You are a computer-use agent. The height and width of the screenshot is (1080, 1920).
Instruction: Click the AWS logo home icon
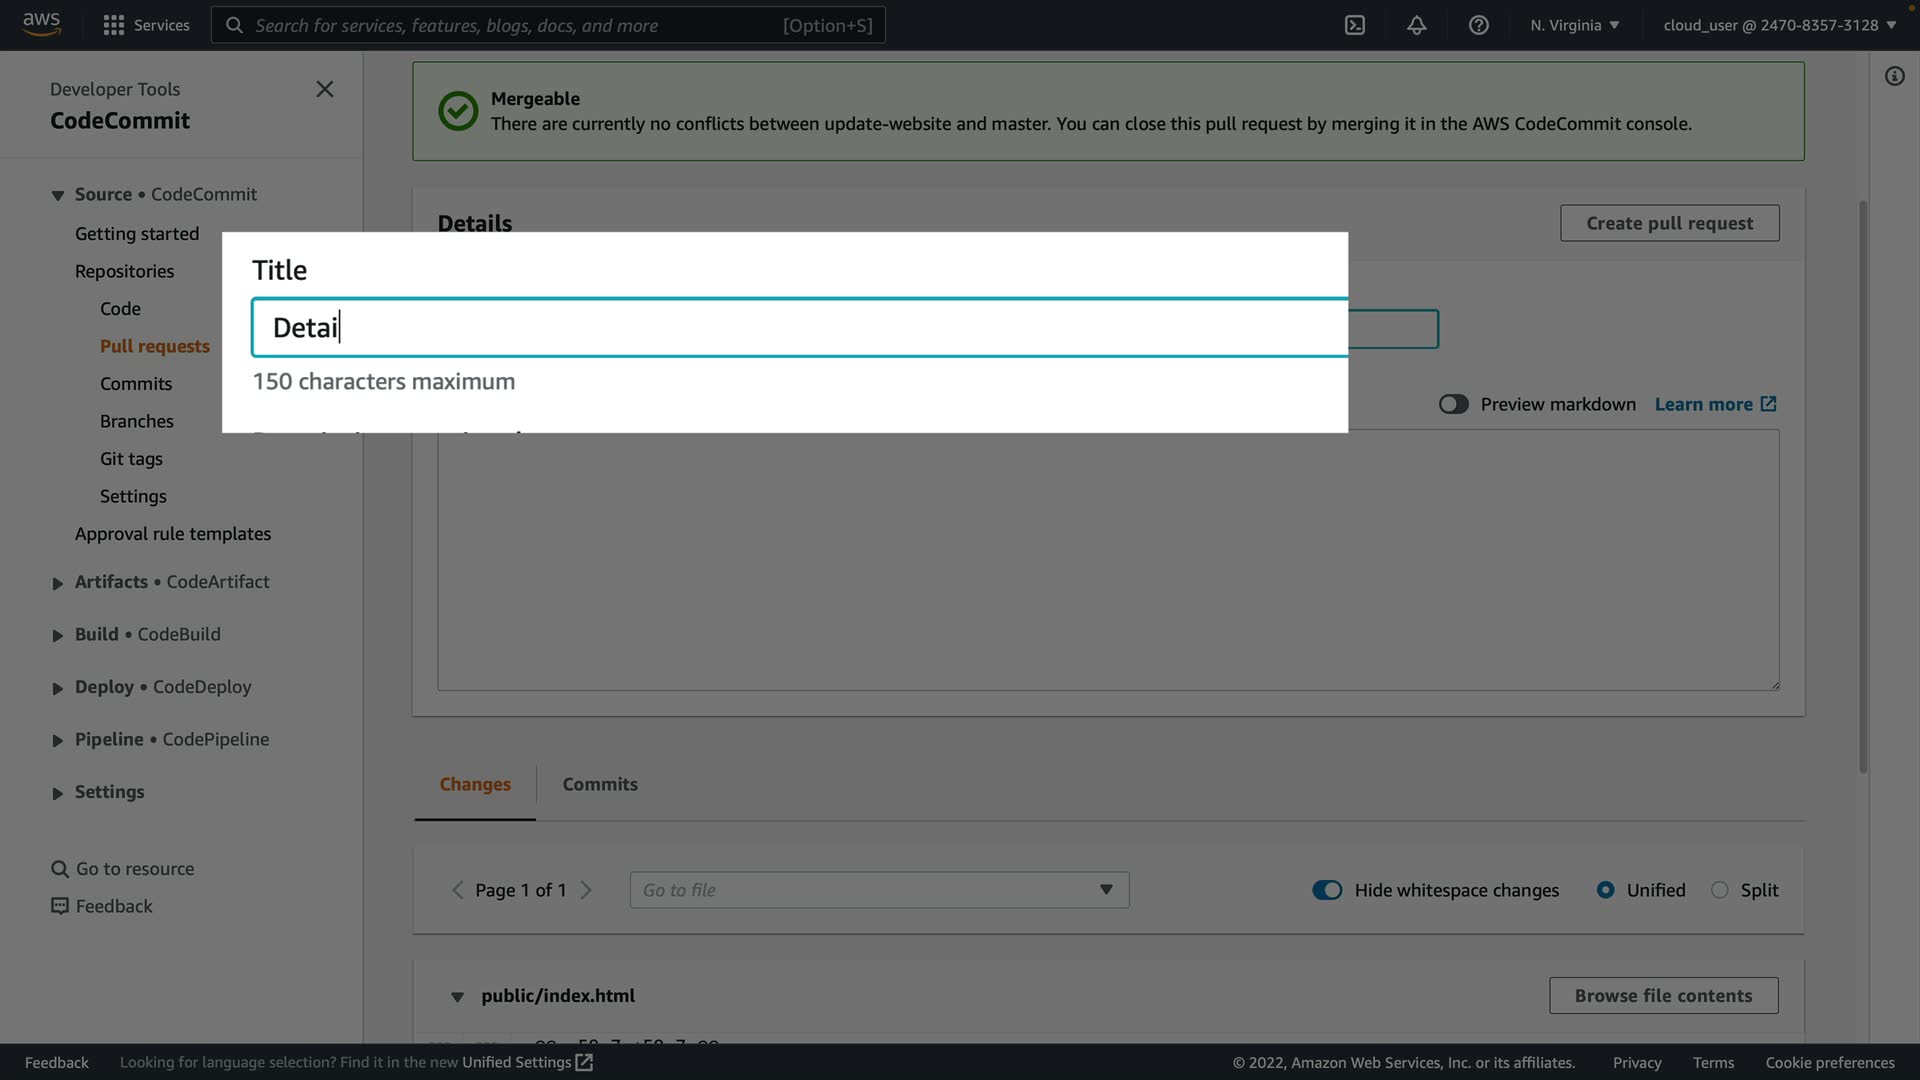tap(41, 23)
